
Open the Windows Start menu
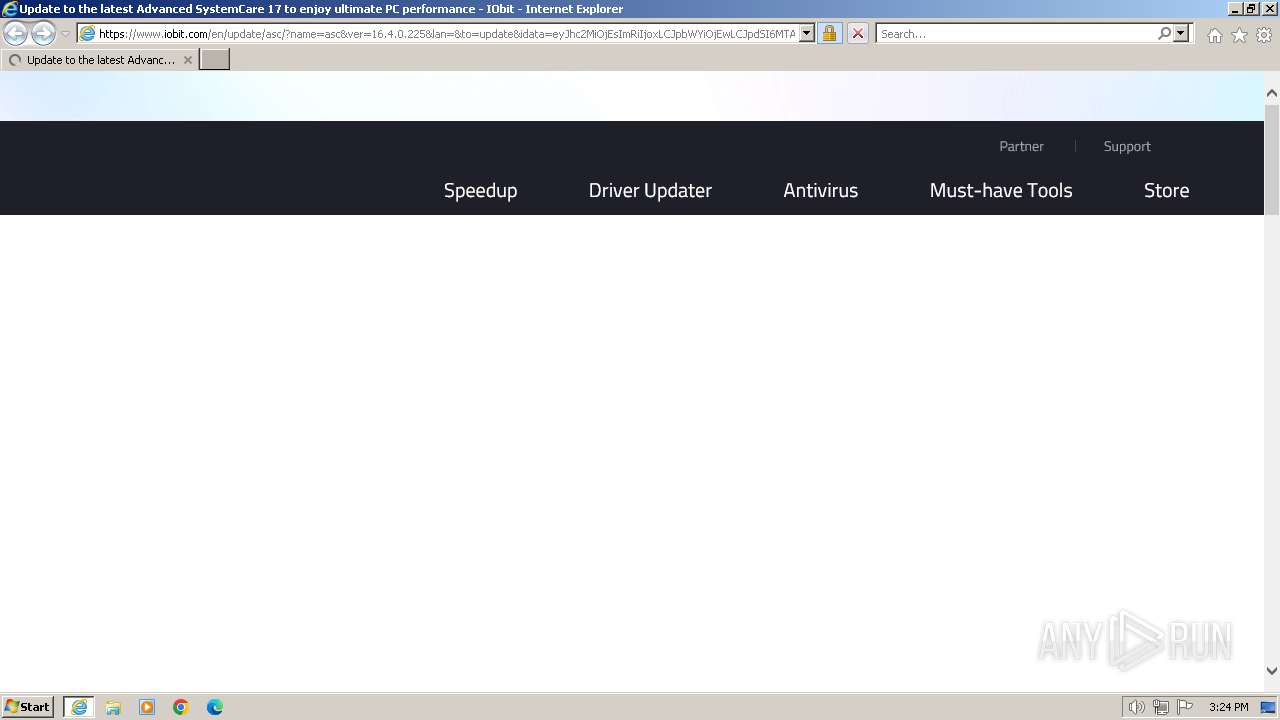coord(28,707)
